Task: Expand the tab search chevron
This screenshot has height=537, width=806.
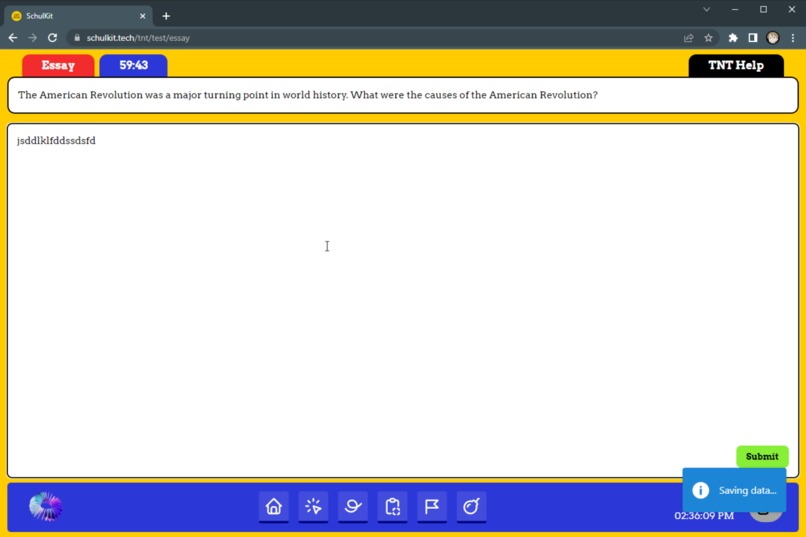Action: pyautogui.click(x=707, y=9)
